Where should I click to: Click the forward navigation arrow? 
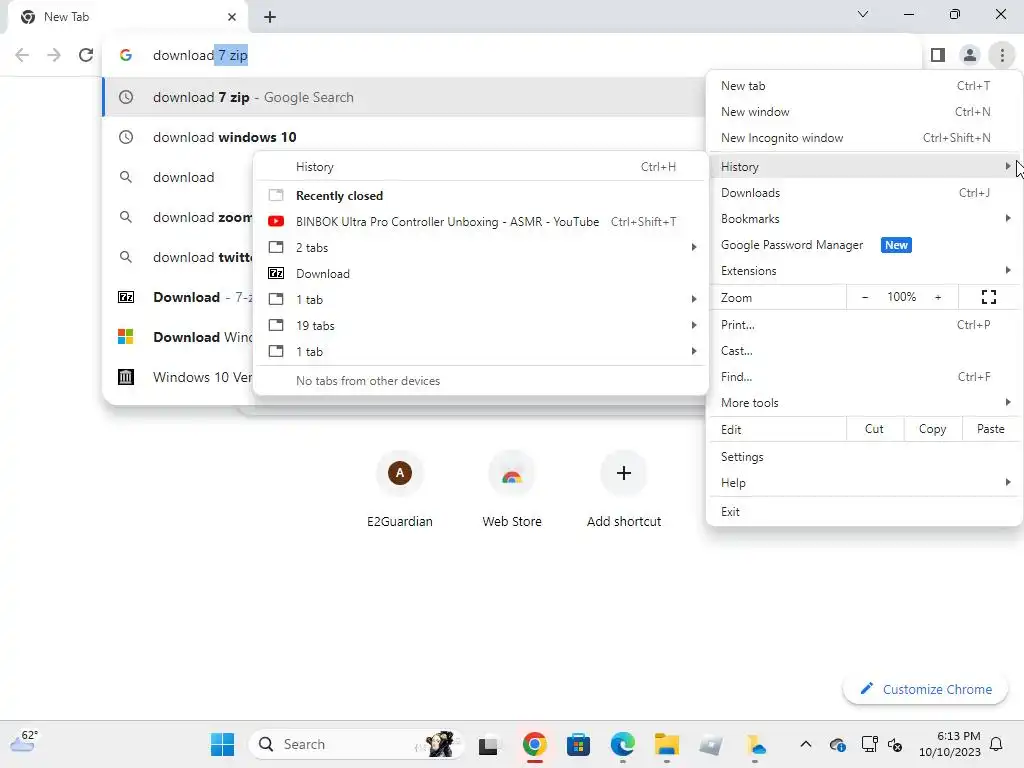54,55
